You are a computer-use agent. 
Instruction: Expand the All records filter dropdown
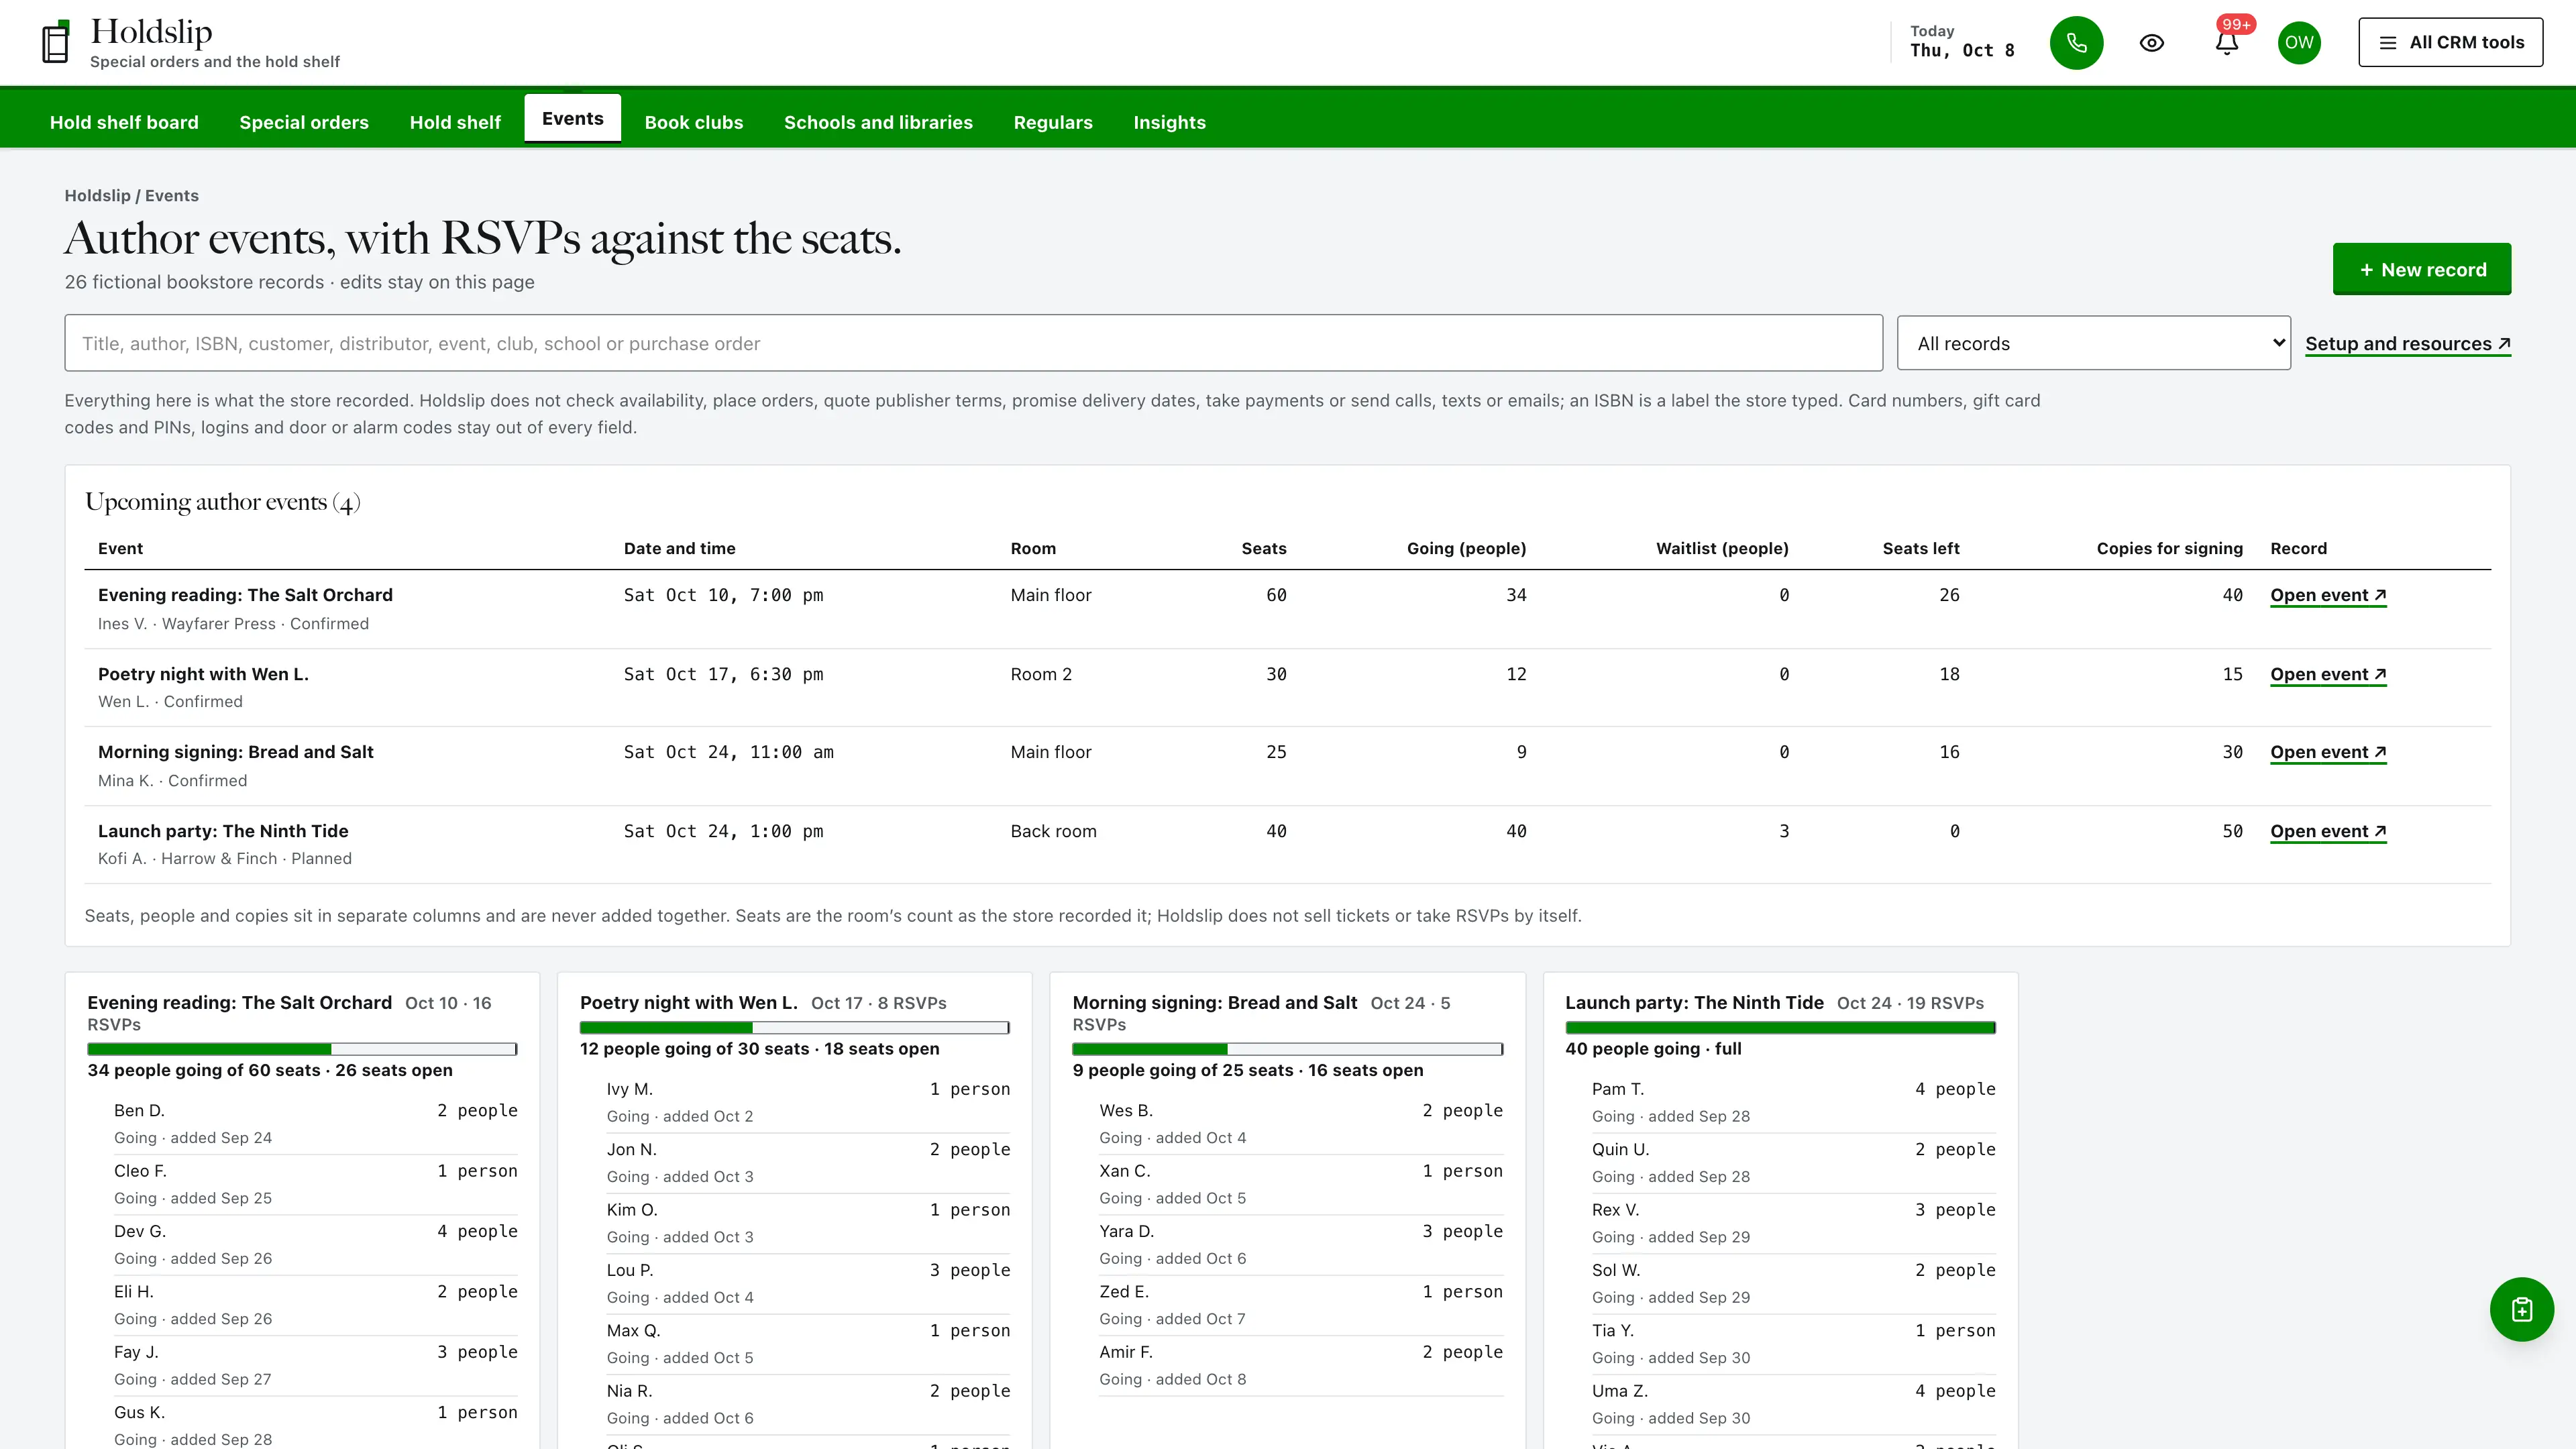tap(2093, 343)
